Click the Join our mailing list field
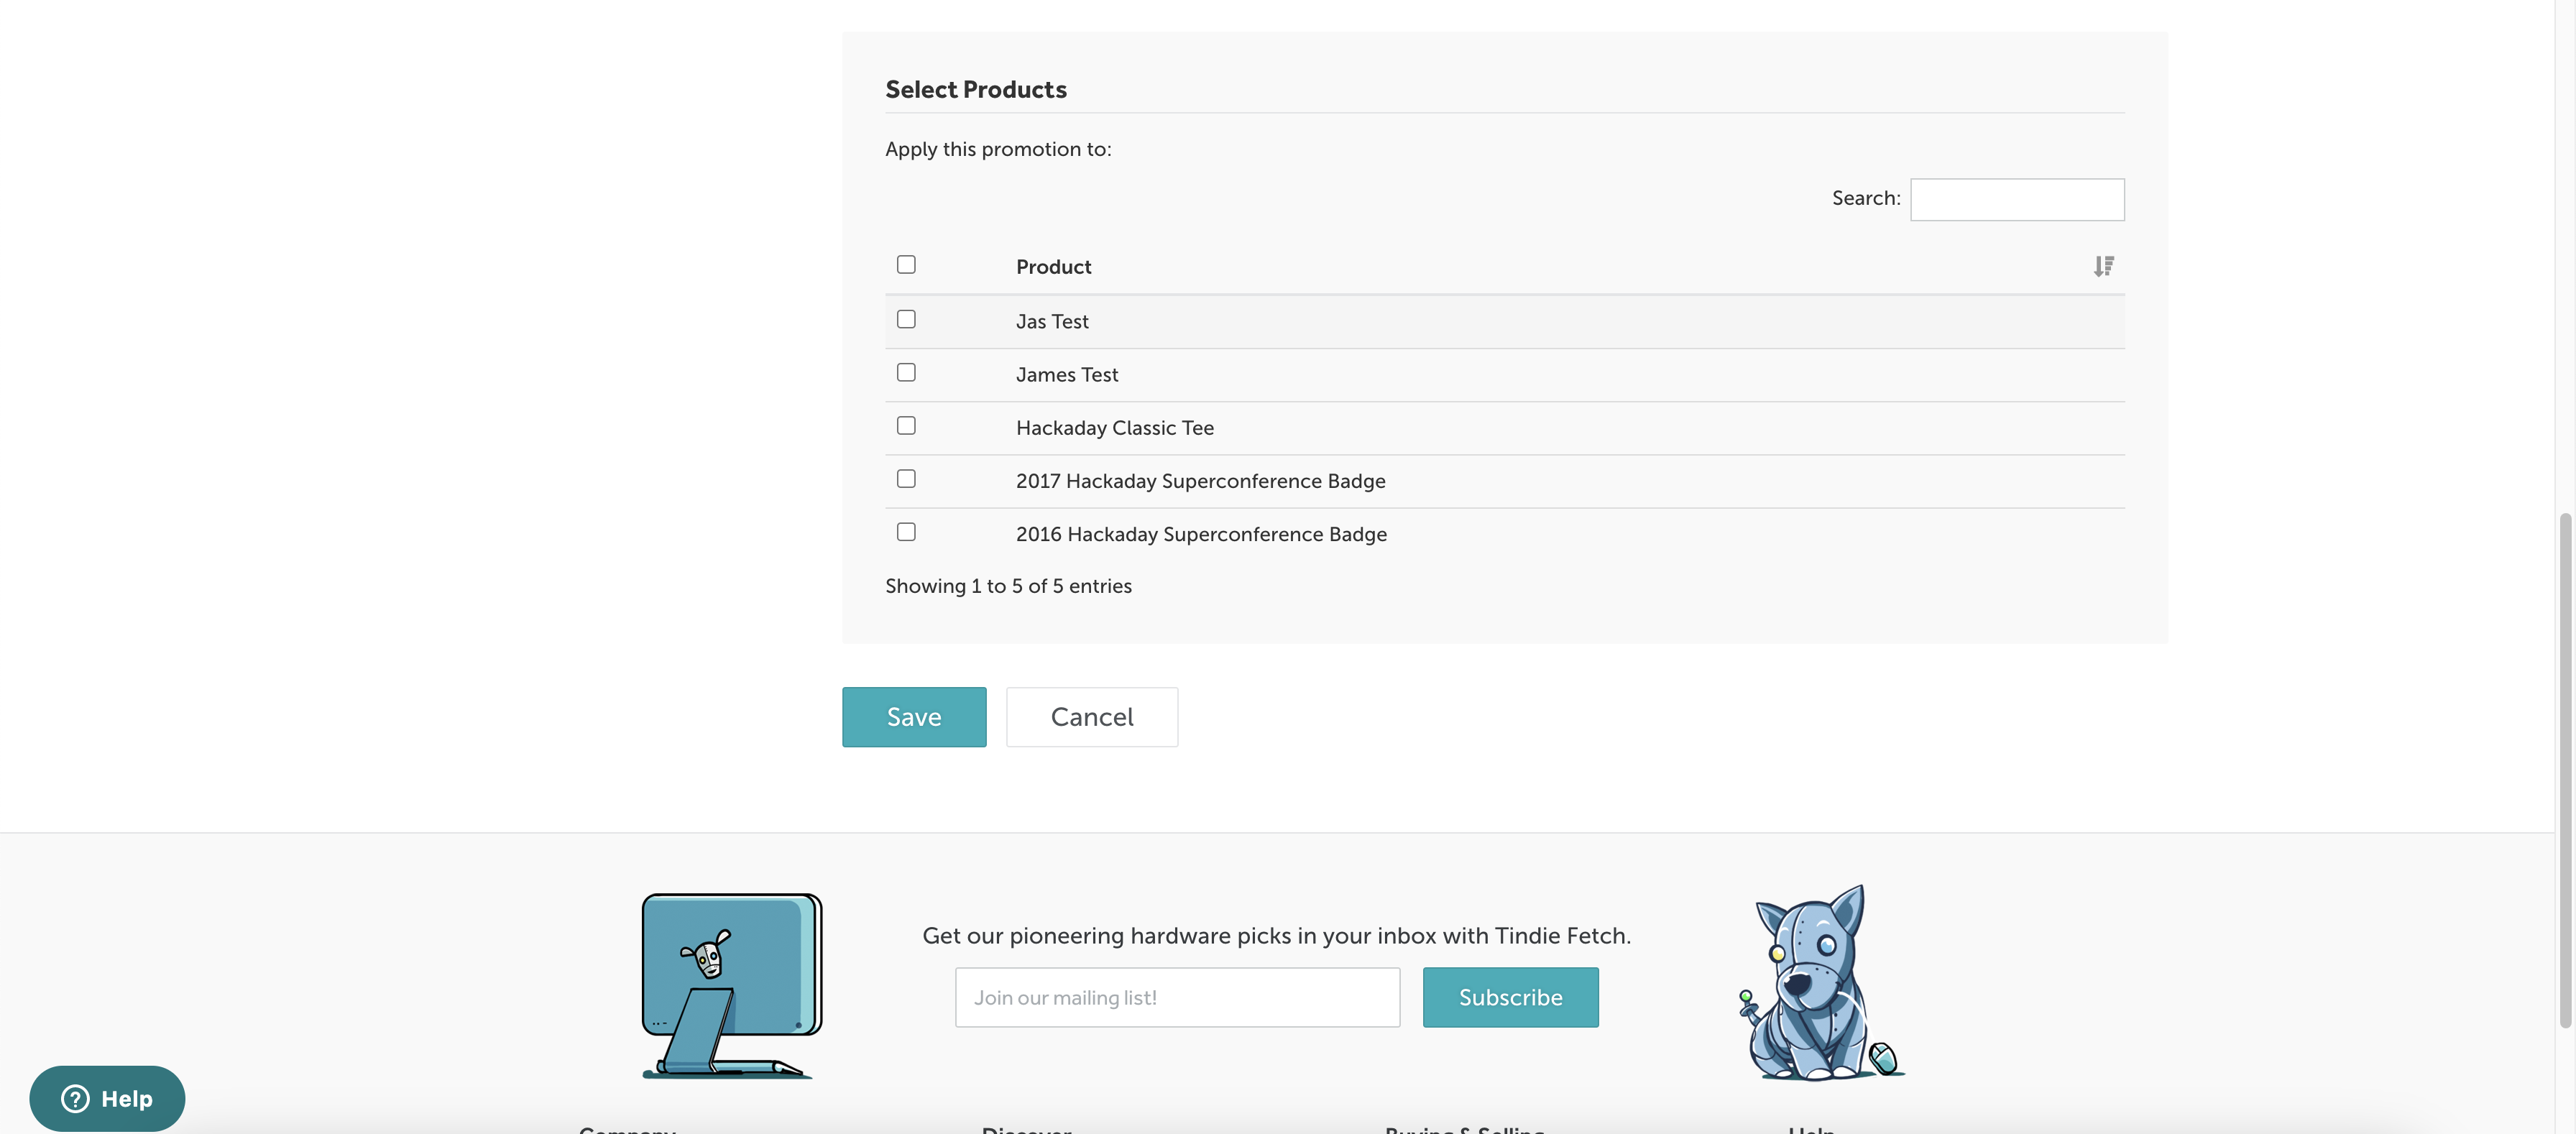 (x=1177, y=997)
